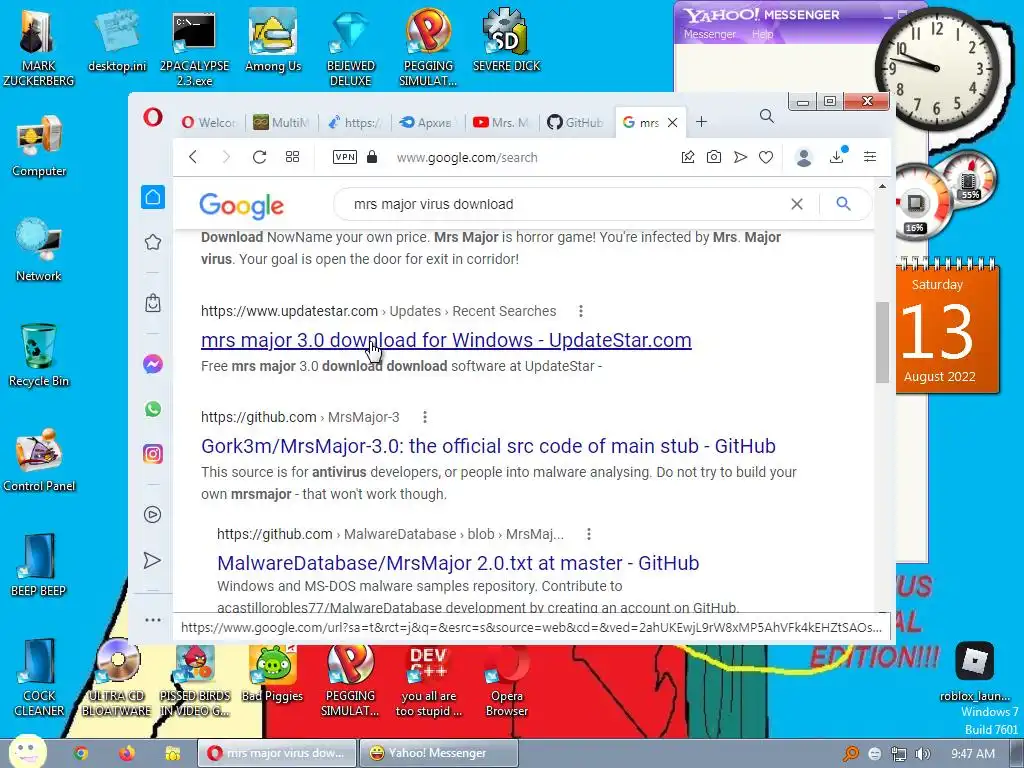Open sidebar Bookmarks star icon
Viewport: 1024px width, 768px height.
pyautogui.click(x=153, y=242)
